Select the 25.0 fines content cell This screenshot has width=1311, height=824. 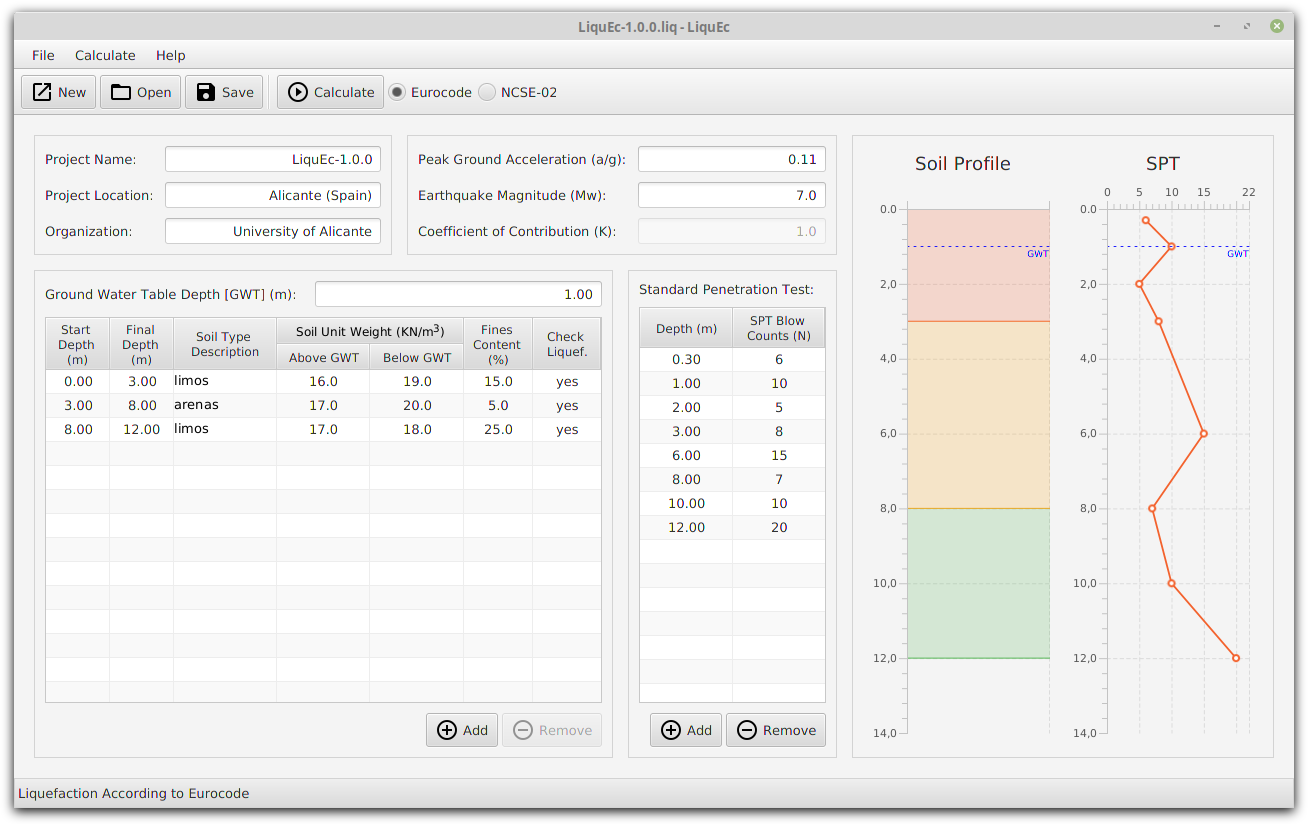click(498, 429)
